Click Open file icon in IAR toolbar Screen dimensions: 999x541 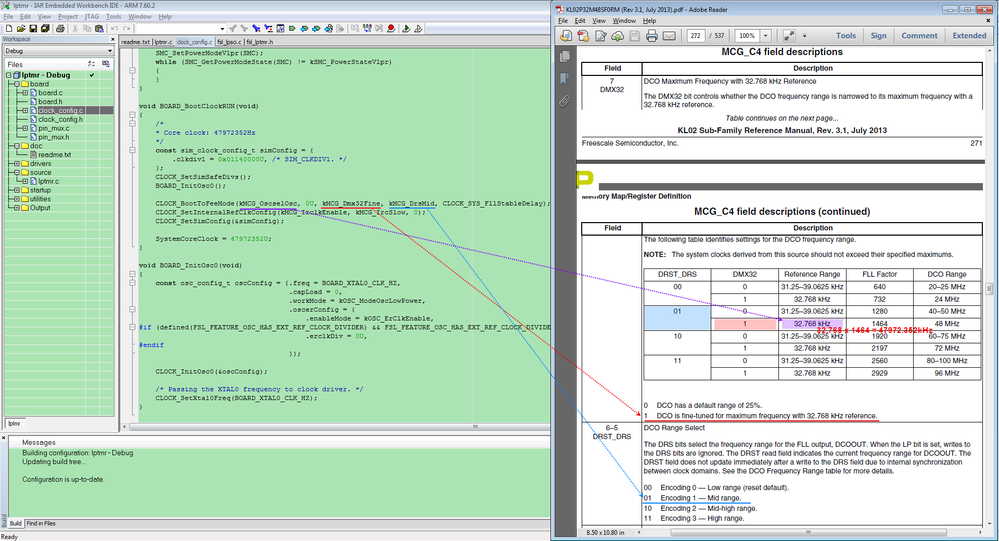pos(21,29)
